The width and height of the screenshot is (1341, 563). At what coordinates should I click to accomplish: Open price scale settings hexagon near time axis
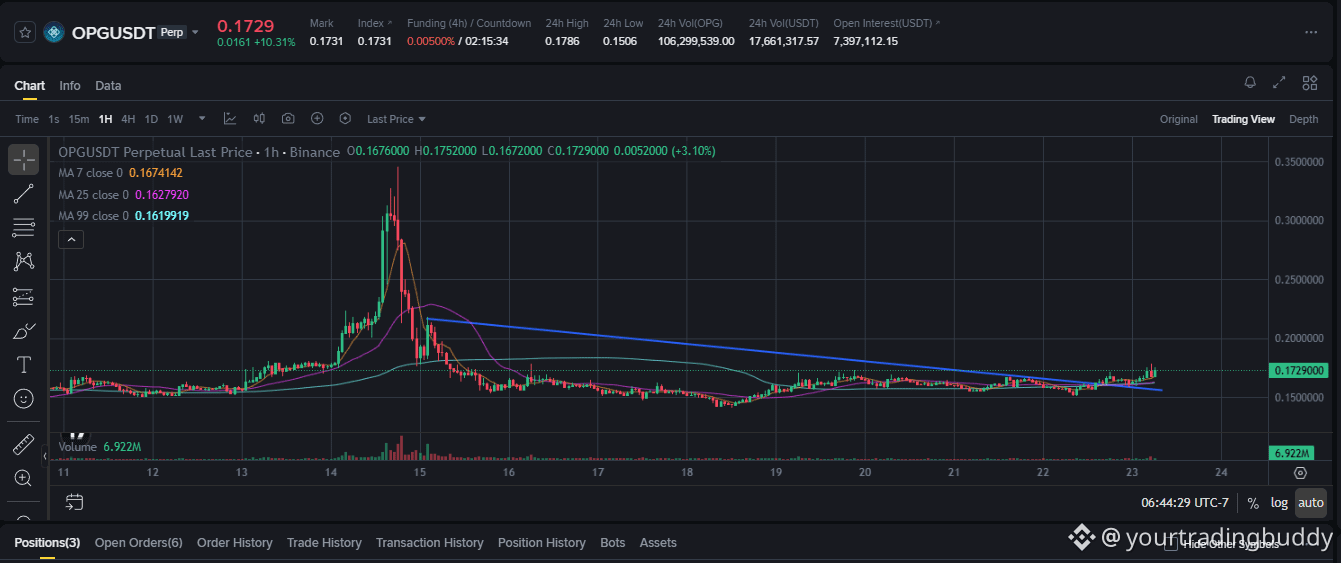pyautogui.click(x=1300, y=473)
